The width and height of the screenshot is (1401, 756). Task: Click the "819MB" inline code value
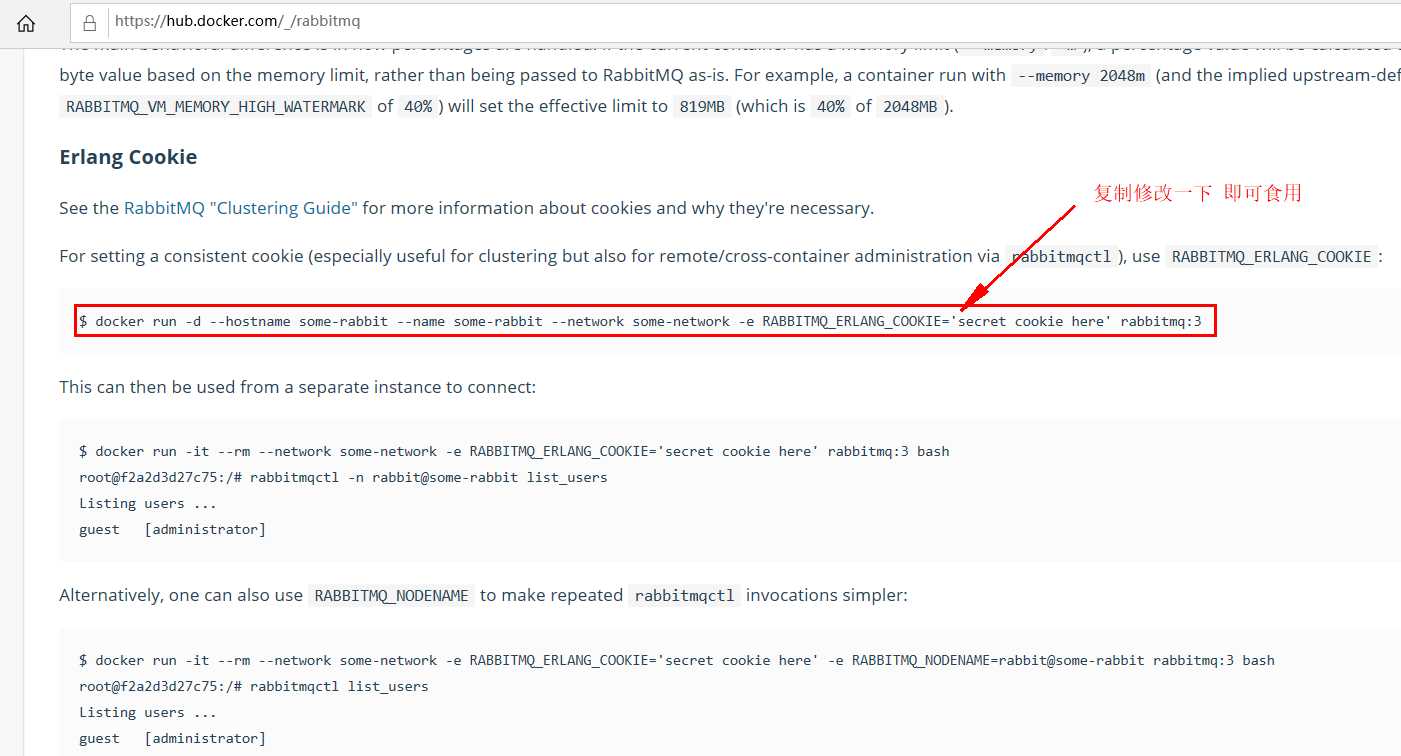coord(701,107)
